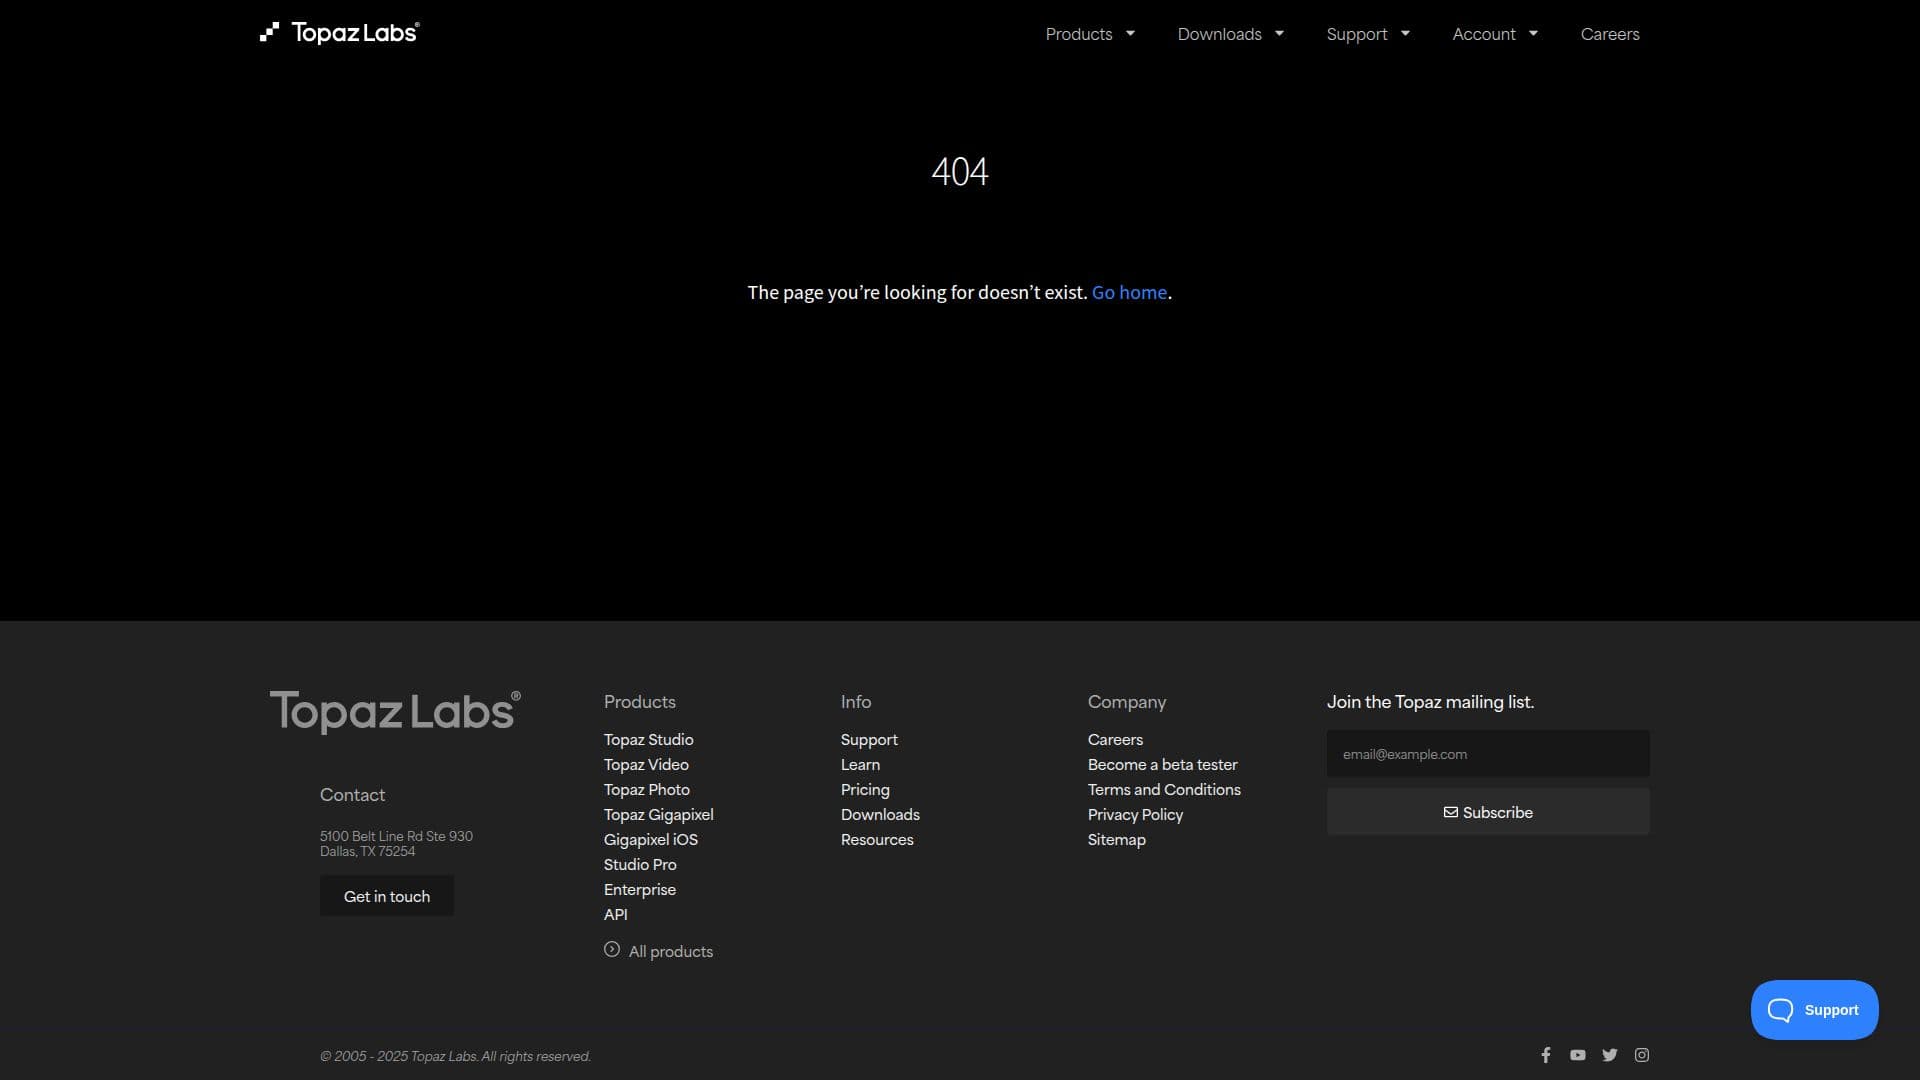Open Downloads link under Info
1920x1080 pixels.
(880, 814)
